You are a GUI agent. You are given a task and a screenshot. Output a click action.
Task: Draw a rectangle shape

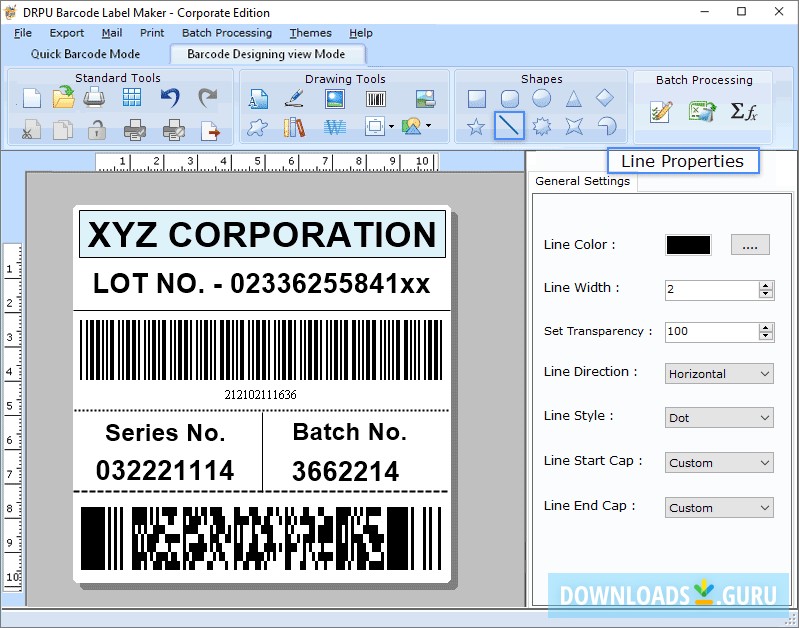click(476, 98)
